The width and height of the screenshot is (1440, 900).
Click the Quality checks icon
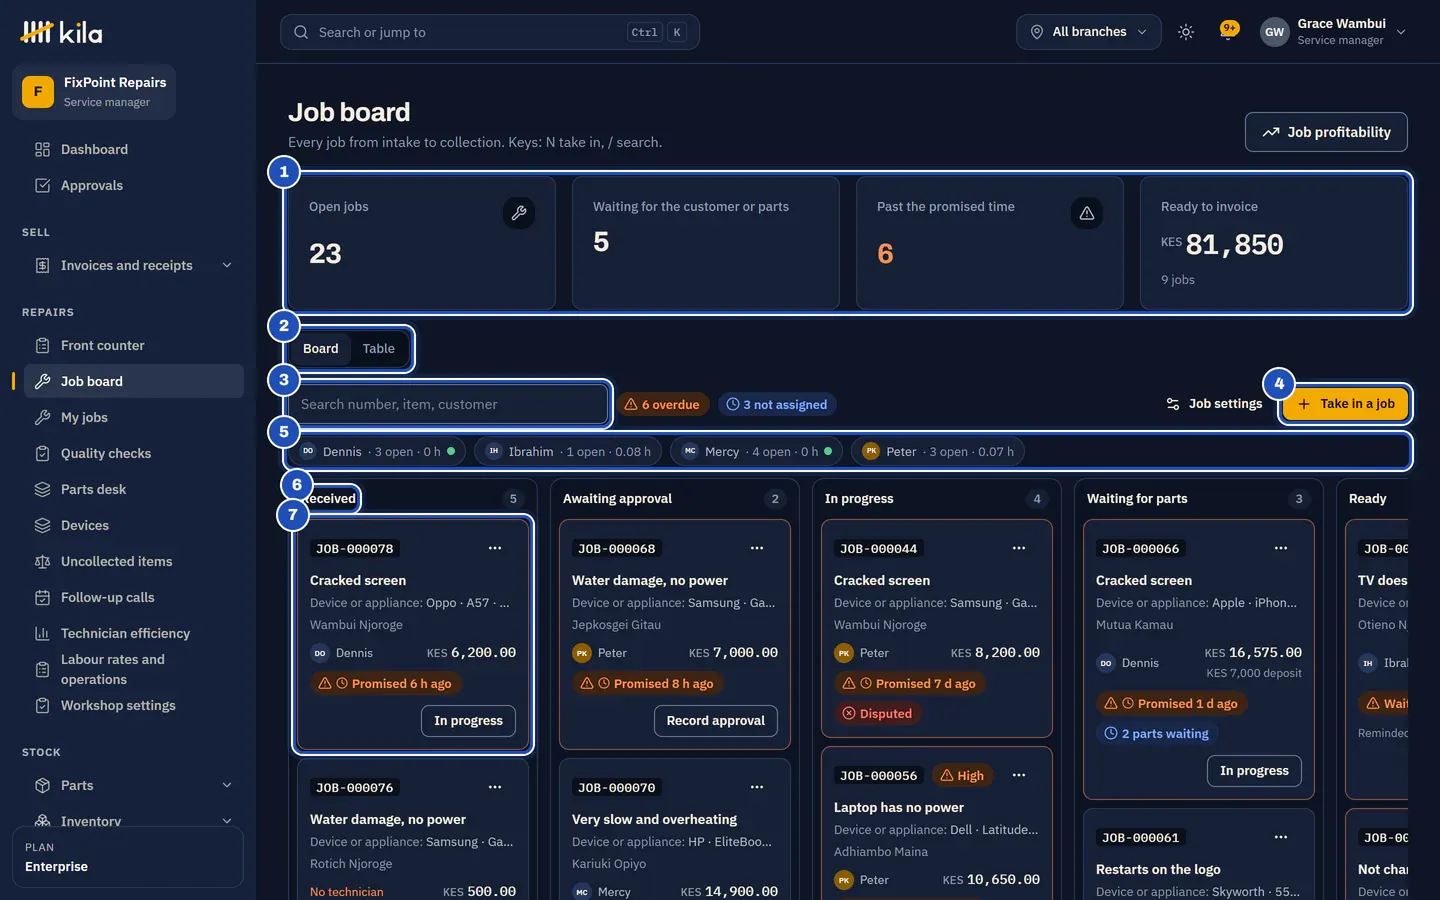(x=42, y=454)
